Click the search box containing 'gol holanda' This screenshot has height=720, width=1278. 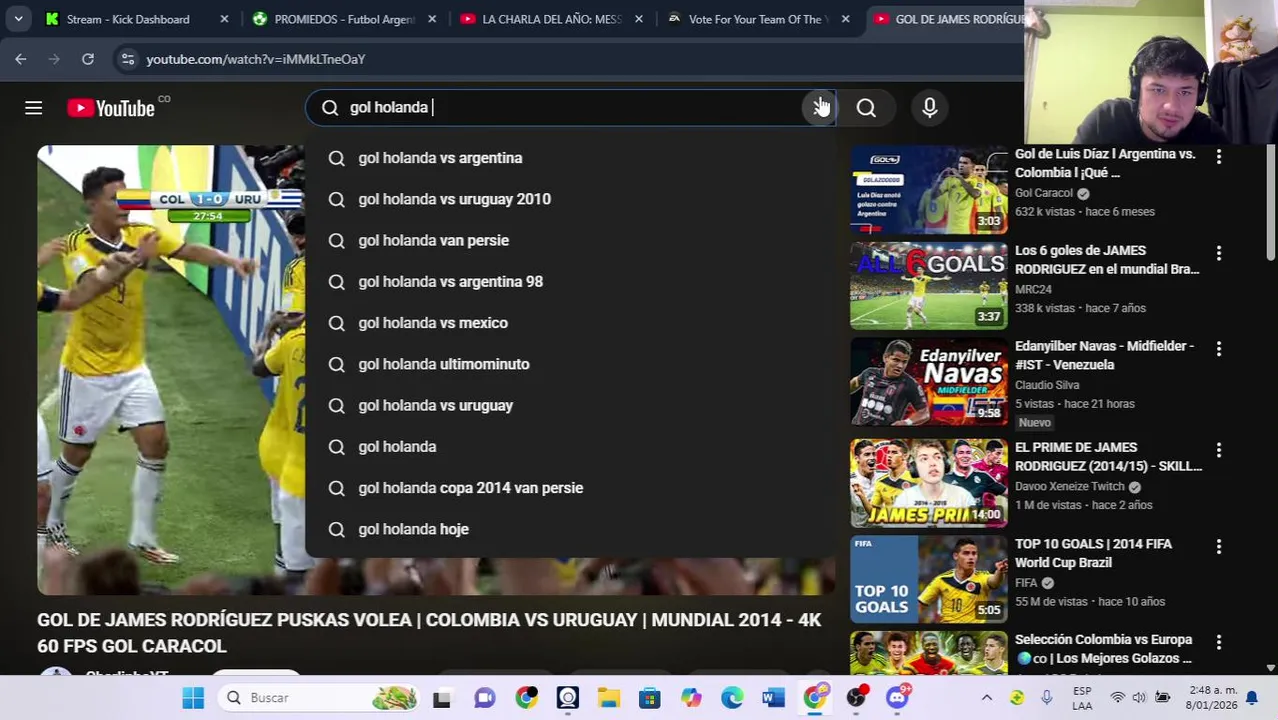pyautogui.click(x=570, y=107)
